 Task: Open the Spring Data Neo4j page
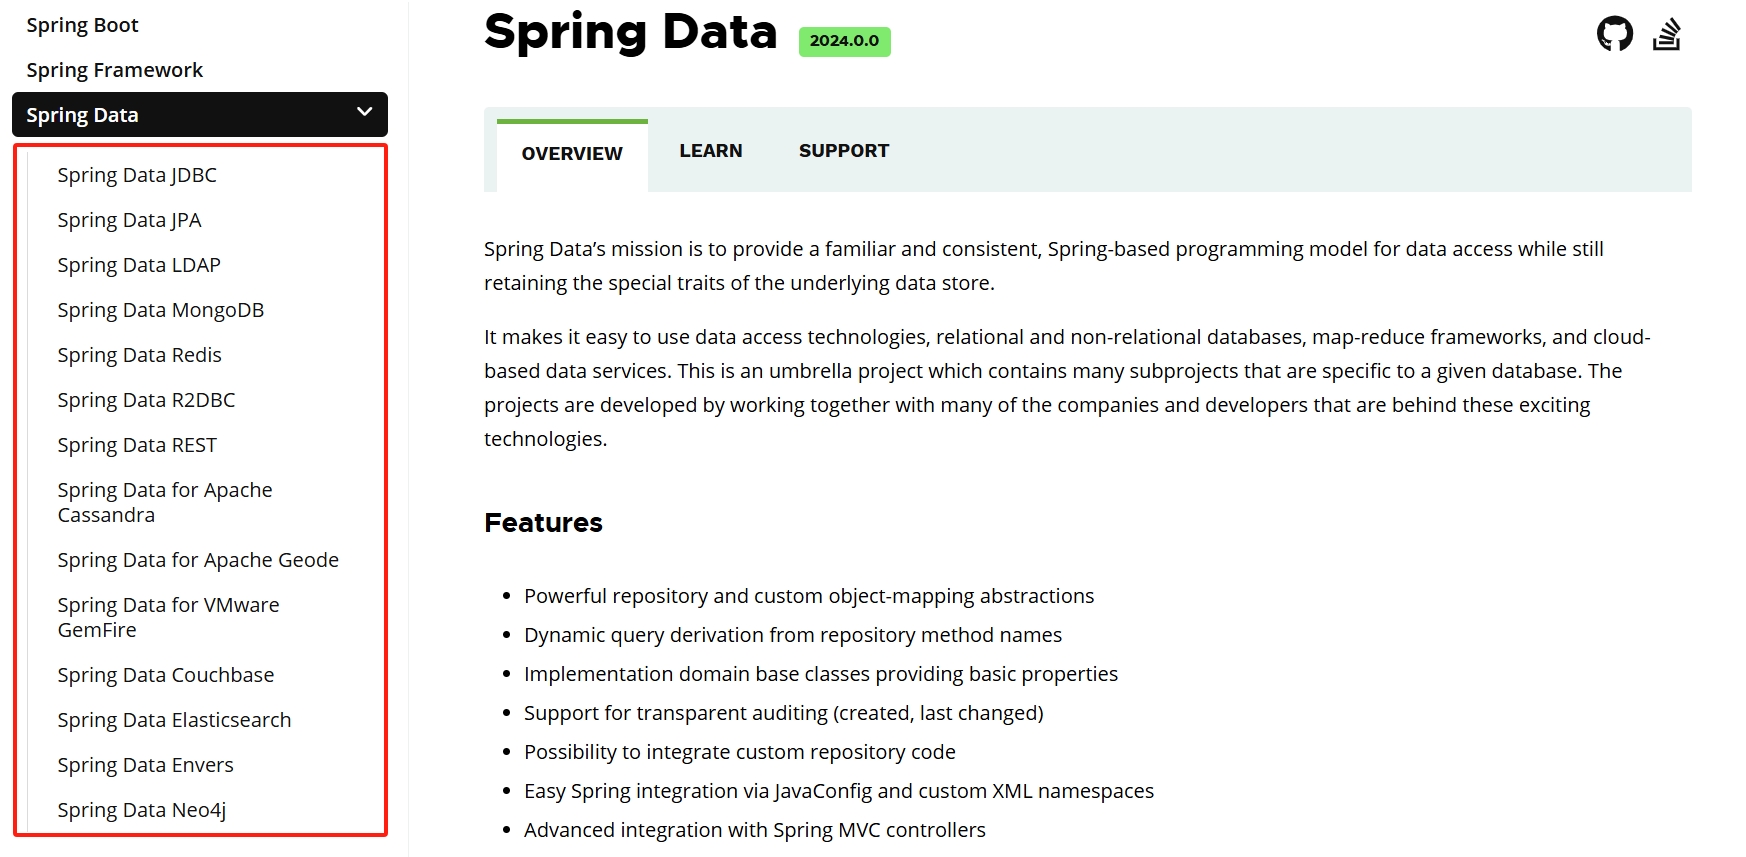click(142, 809)
